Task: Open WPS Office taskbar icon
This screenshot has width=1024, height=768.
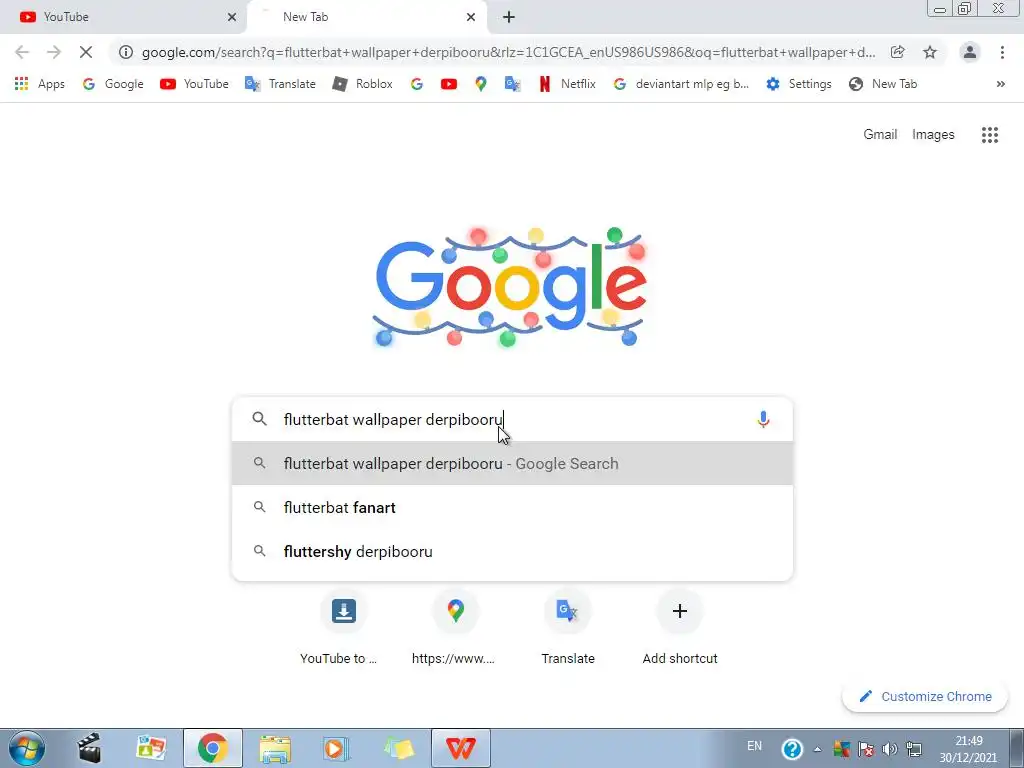Action: tap(460, 748)
